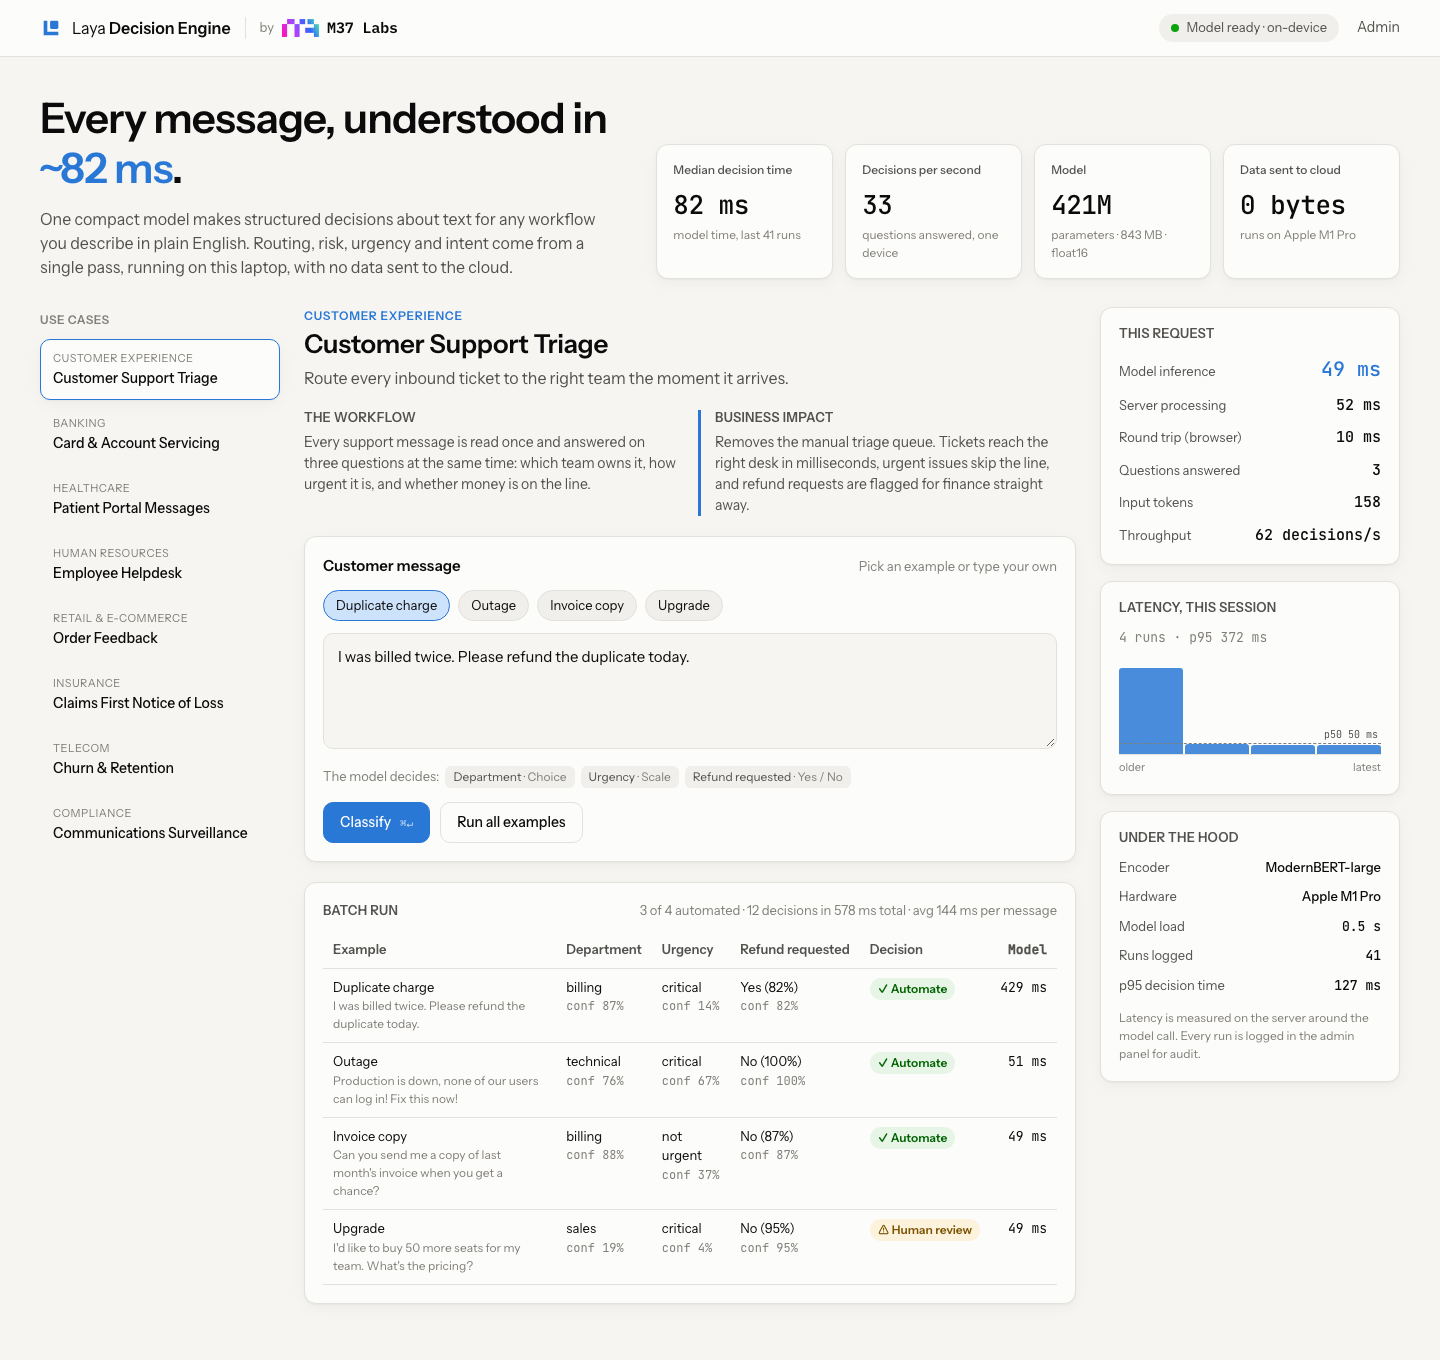Click the Human review warning badge
The height and width of the screenshot is (1360, 1440).
924,1230
